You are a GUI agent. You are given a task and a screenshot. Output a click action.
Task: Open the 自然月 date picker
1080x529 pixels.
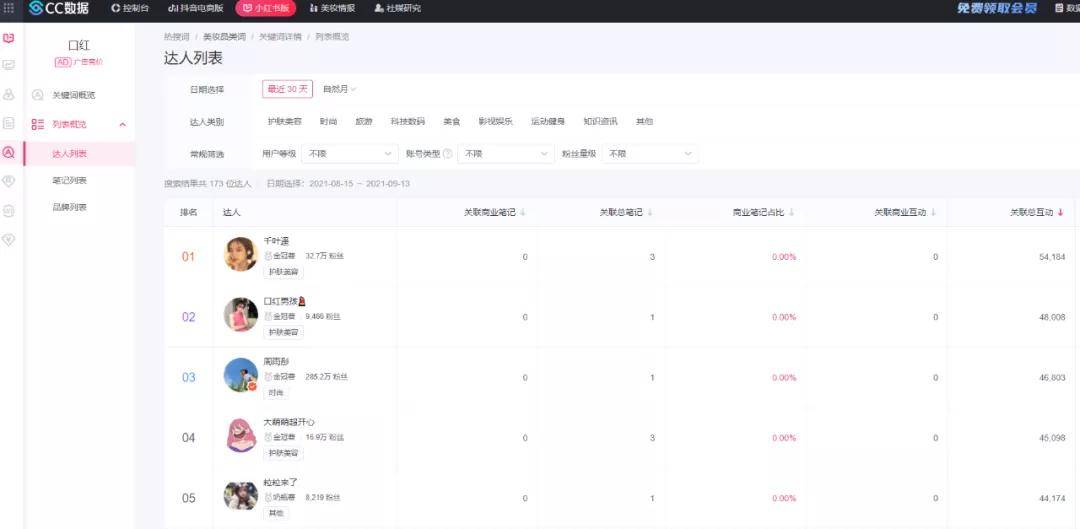coord(339,89)
